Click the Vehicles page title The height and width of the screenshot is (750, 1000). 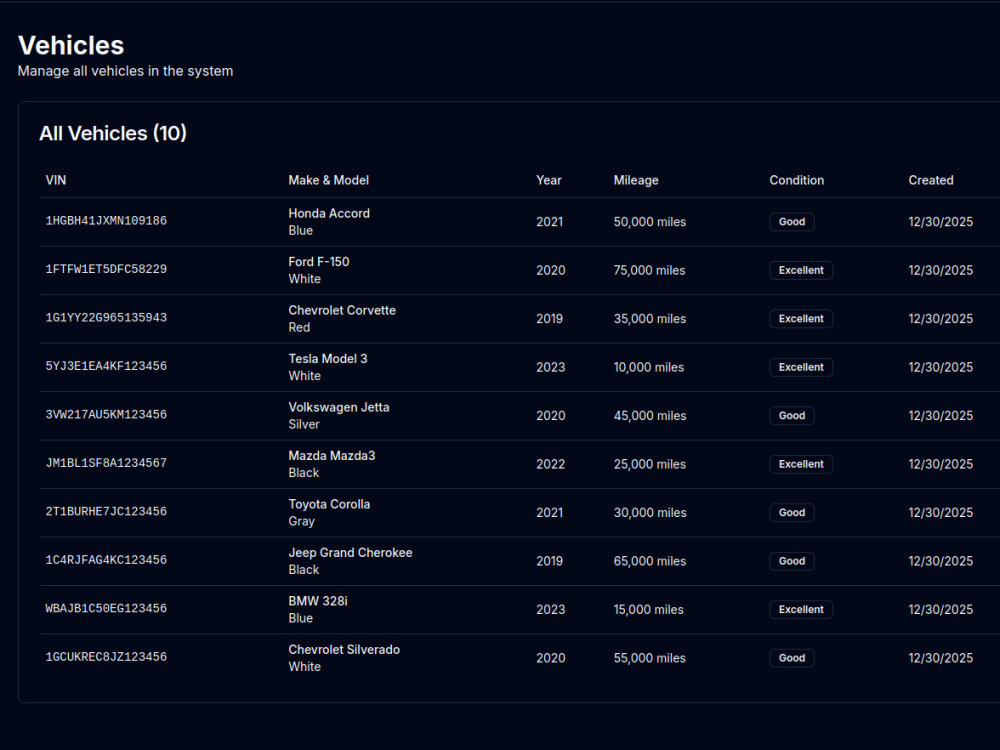(x=71, y=45)
